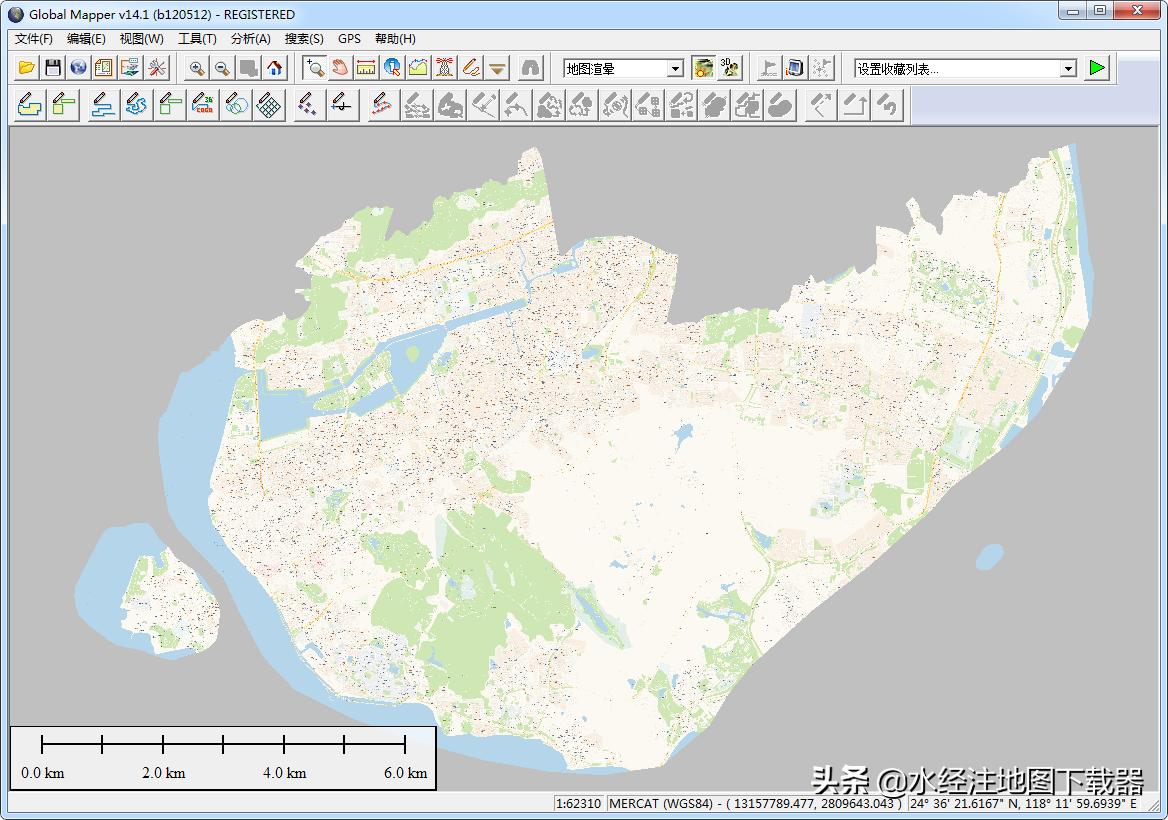Viewport: 1168px width, 820px height.
Task: Open the 分析(A) menu
Action: [x=250, y=39]
